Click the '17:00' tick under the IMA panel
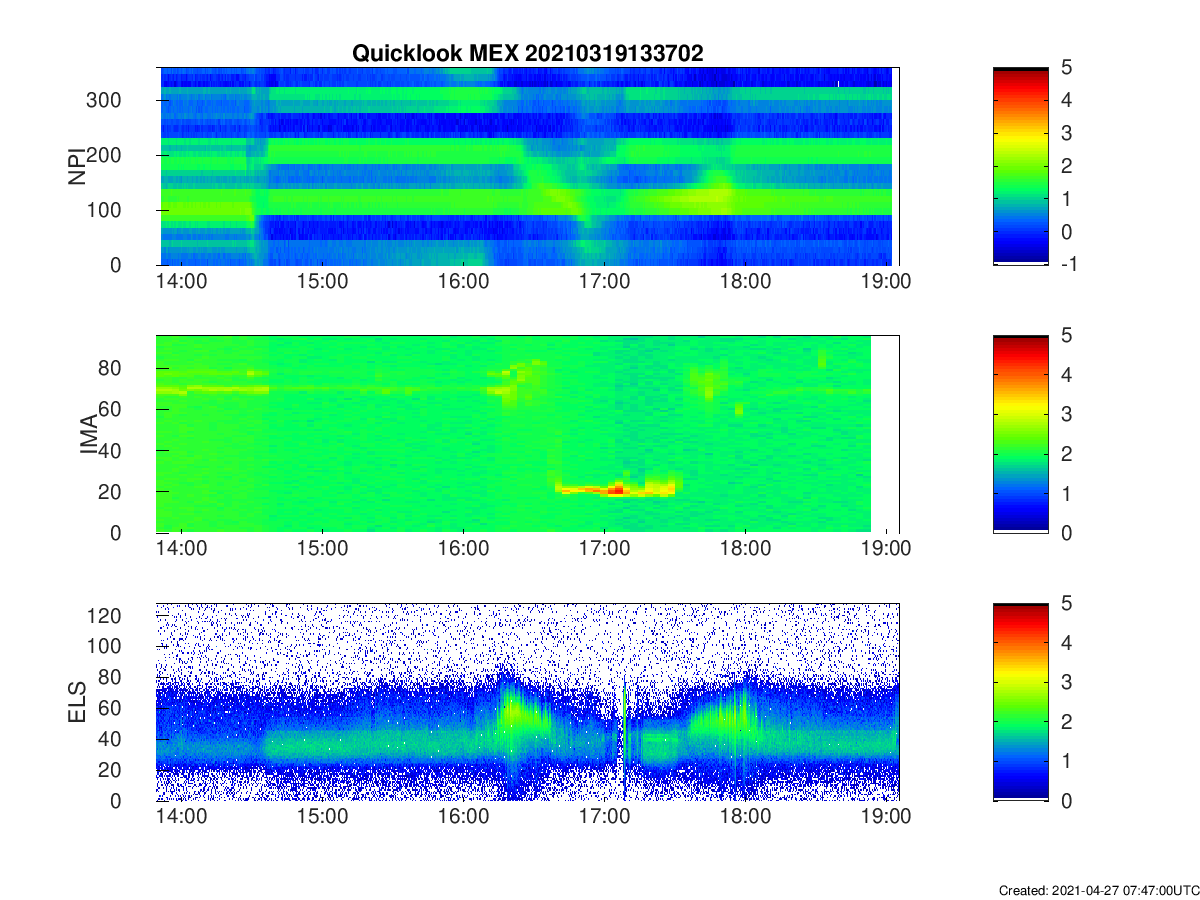The height and width of the screenshot is (900, 1200). pos(604,550)
